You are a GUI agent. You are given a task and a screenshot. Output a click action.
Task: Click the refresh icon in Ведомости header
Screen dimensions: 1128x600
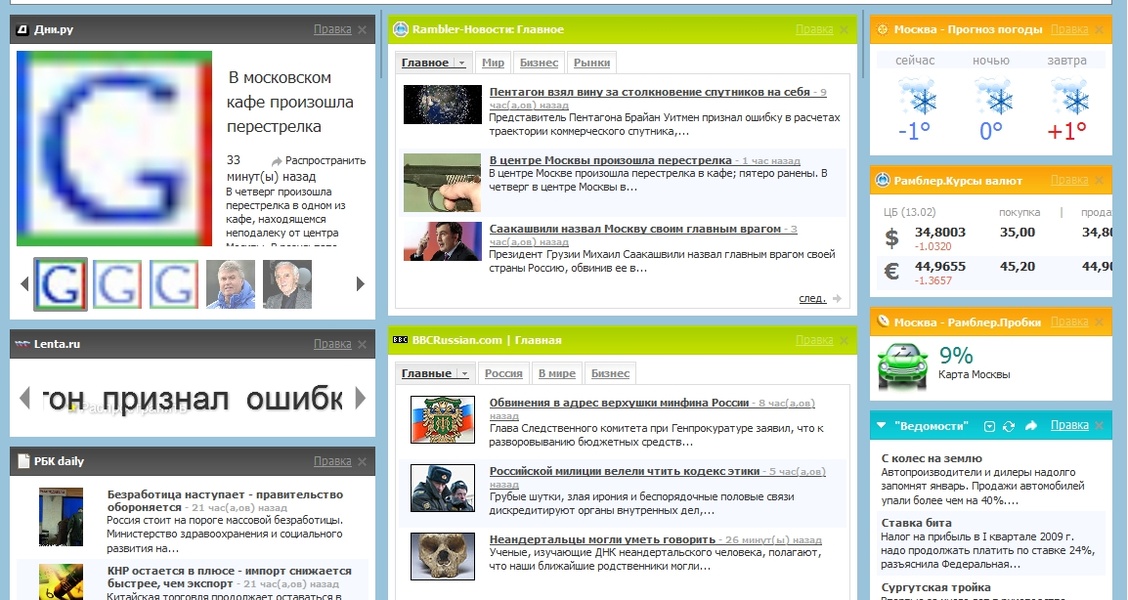(1009, 426)
